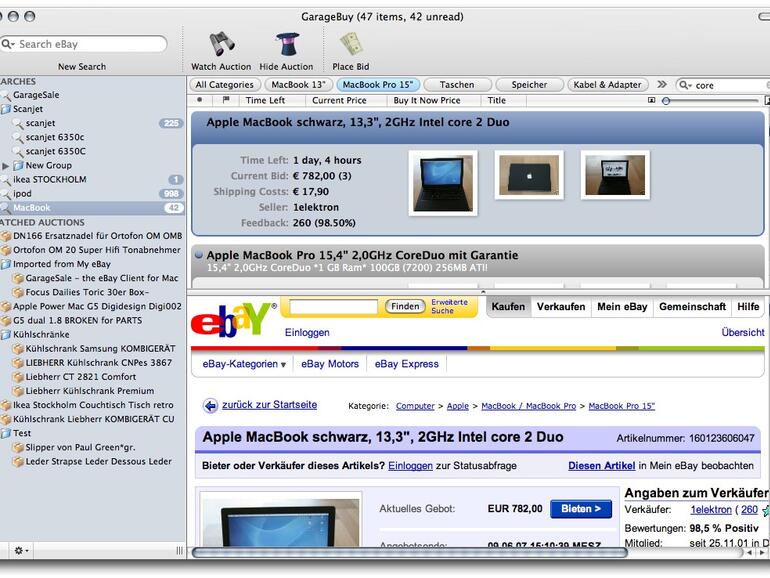Open Kühlschrank Samsung KOMBIGERÄT auction
The height and width of the screenshot is (578, 770).
100,349
